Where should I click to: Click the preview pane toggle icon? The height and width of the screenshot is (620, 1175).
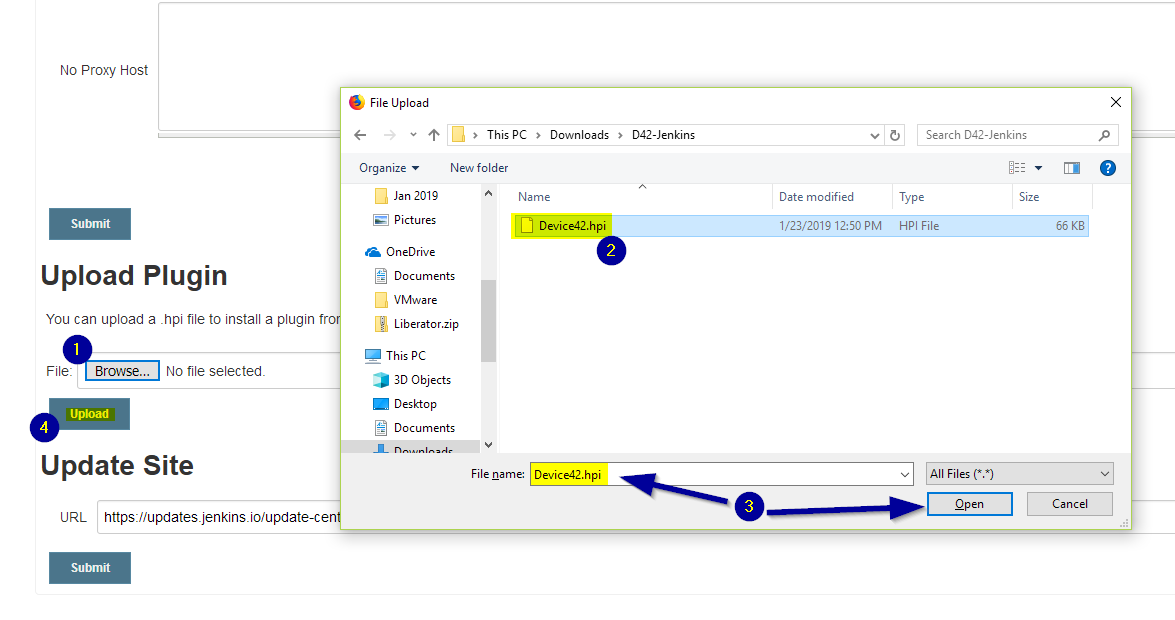tap(1071, 167)
